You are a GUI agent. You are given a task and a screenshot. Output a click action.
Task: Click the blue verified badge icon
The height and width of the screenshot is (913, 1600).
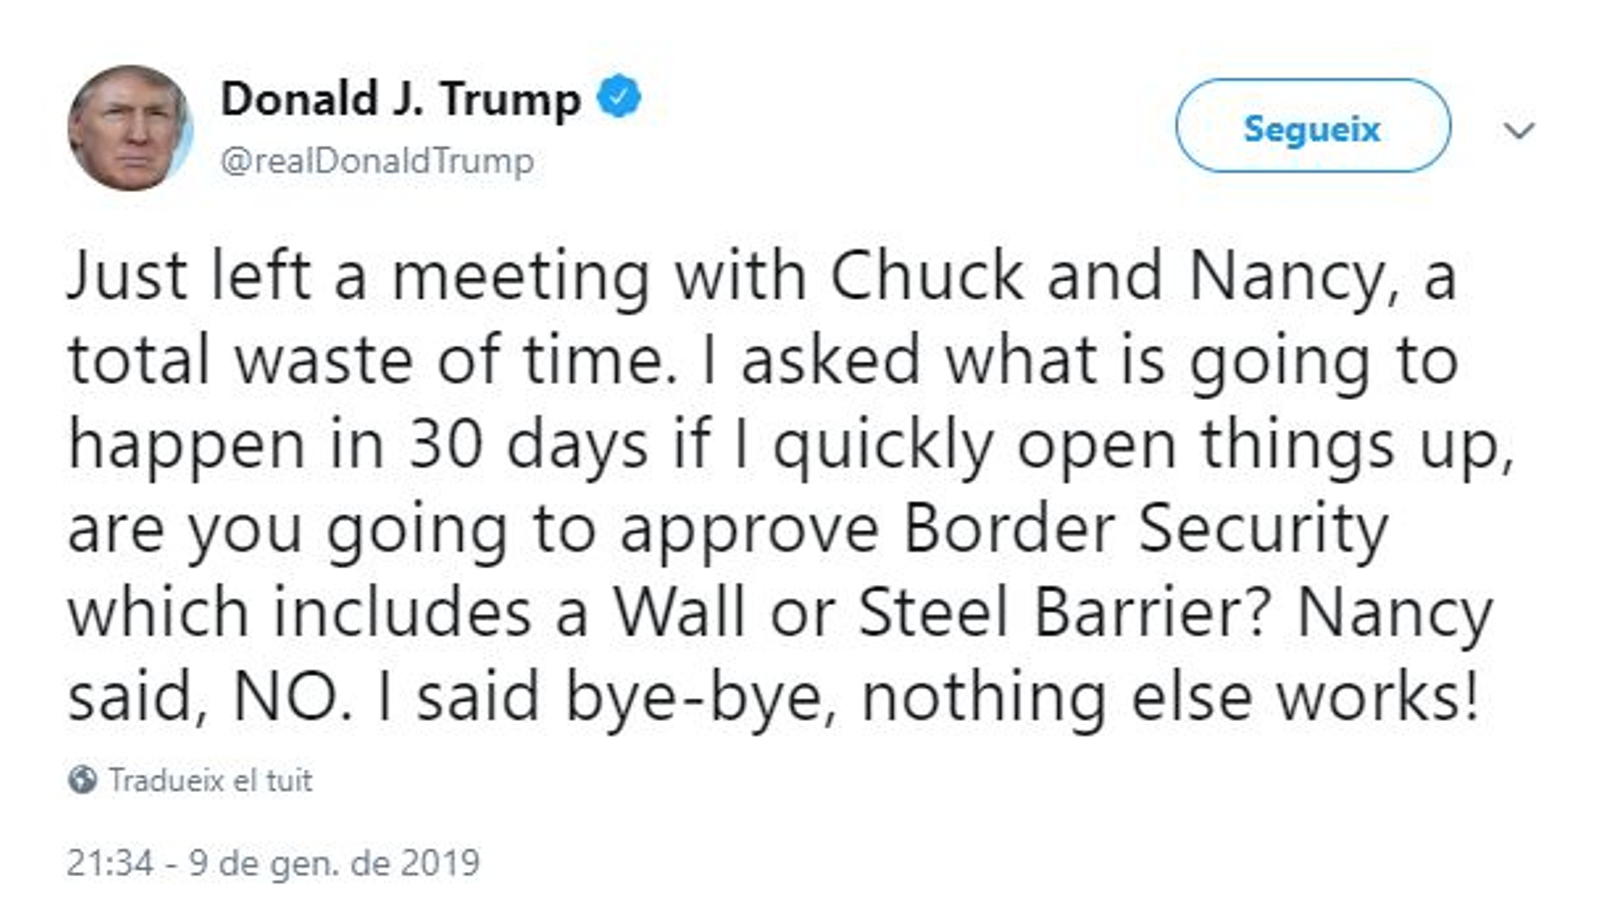click(x=619, y=97)
